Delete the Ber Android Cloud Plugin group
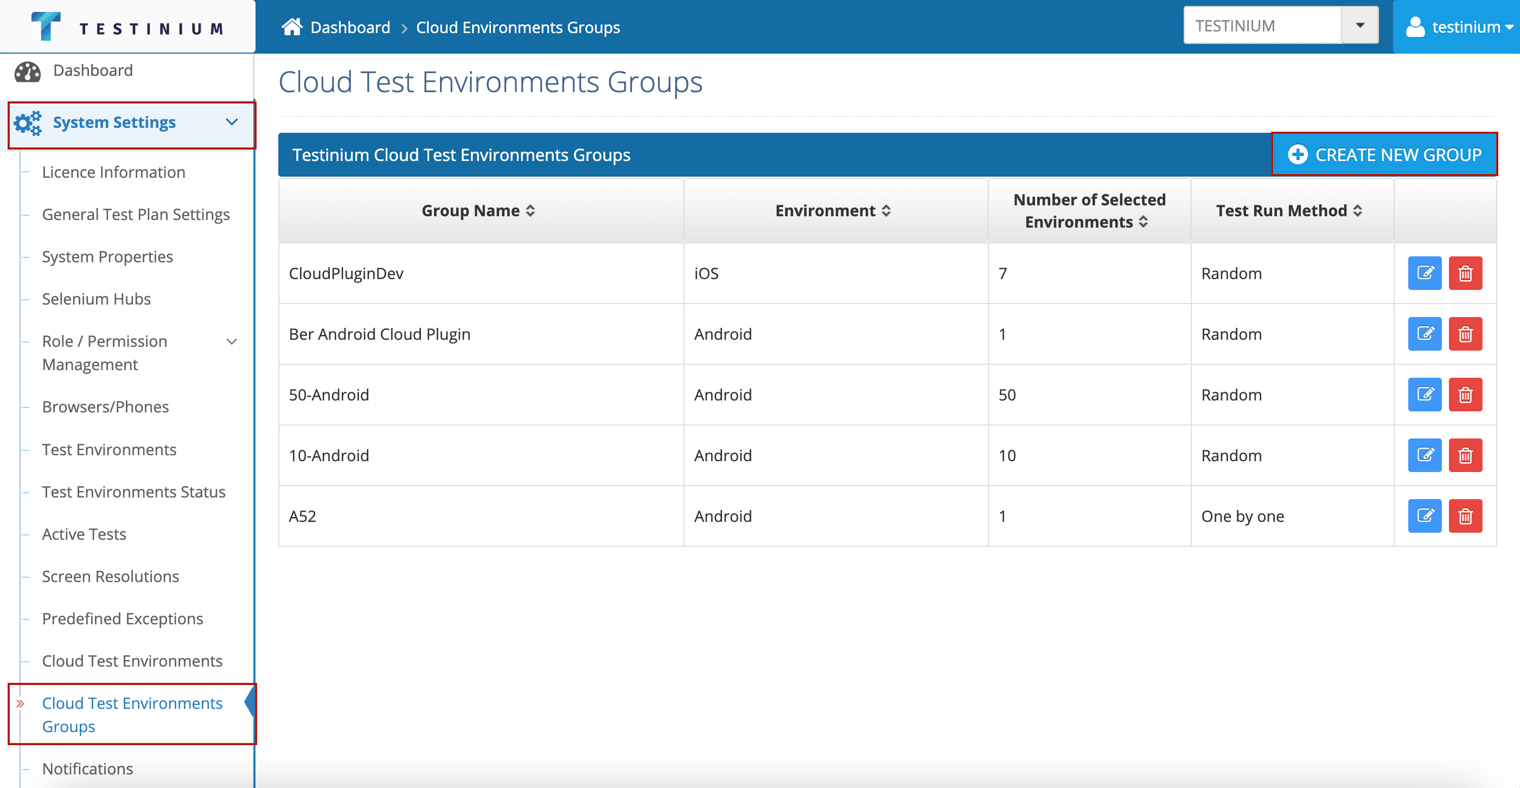This screenshot has width=1520, height=788. (x=1465, y=334)
